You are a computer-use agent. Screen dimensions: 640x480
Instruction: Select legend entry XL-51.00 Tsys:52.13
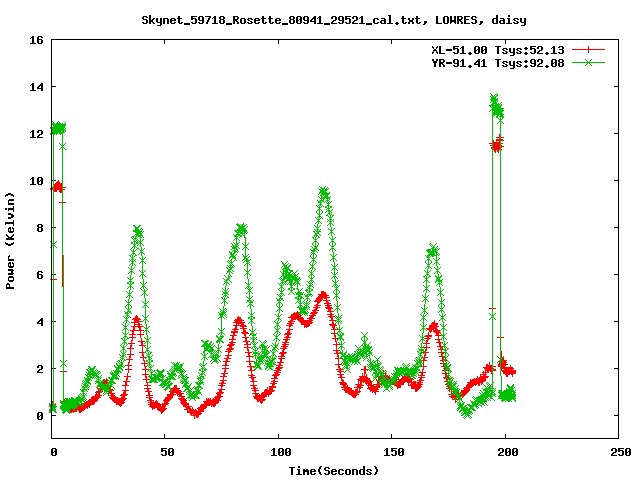[498, 50]
